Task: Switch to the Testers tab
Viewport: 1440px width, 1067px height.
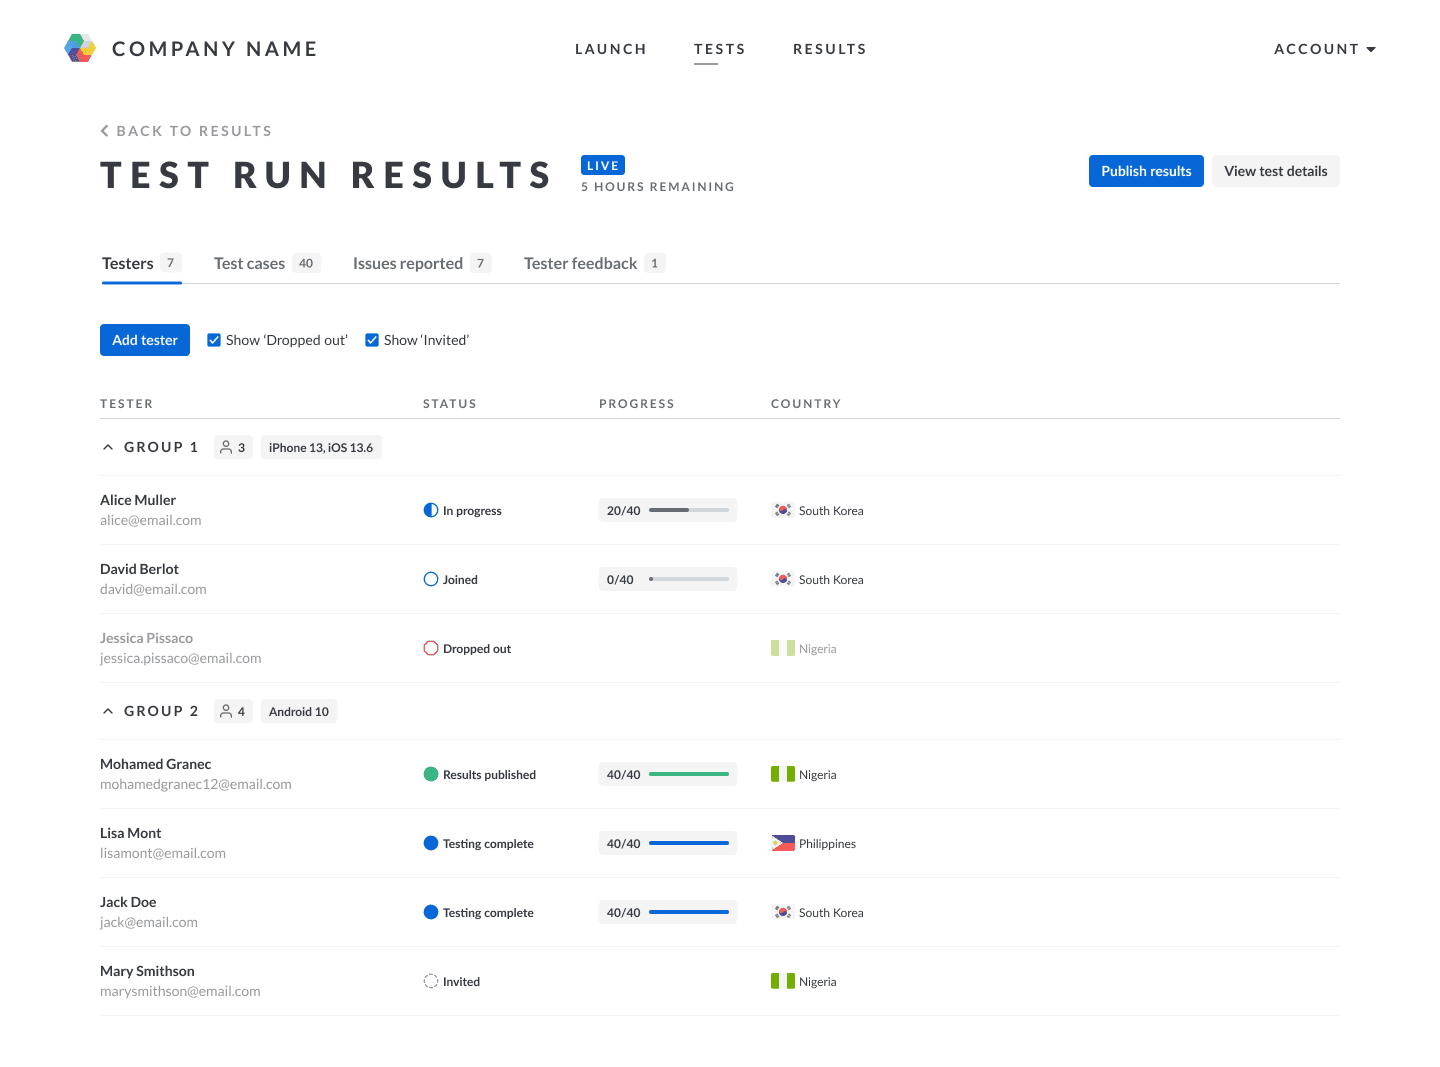Action: [x=141, y=263]
